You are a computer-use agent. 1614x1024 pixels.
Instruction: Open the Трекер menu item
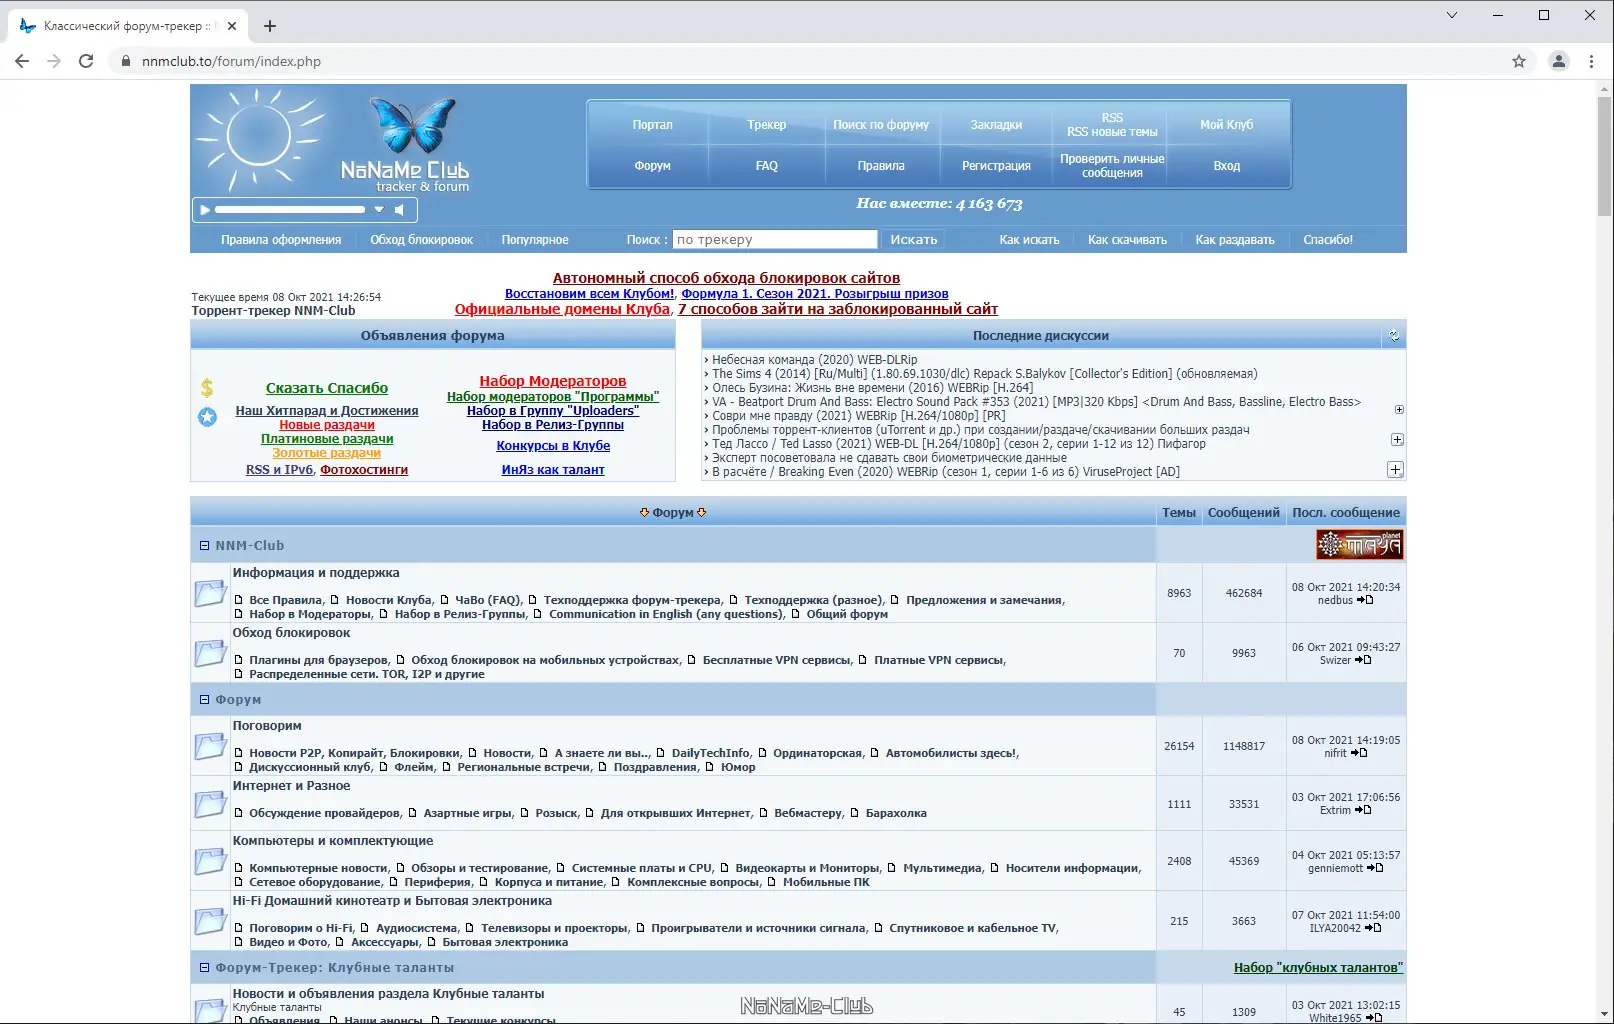[767, 125]
